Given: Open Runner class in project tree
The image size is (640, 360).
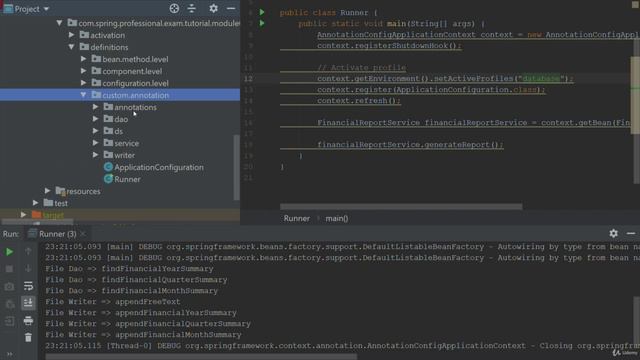Looking at the screenshot, I should [x=127, y=179].
